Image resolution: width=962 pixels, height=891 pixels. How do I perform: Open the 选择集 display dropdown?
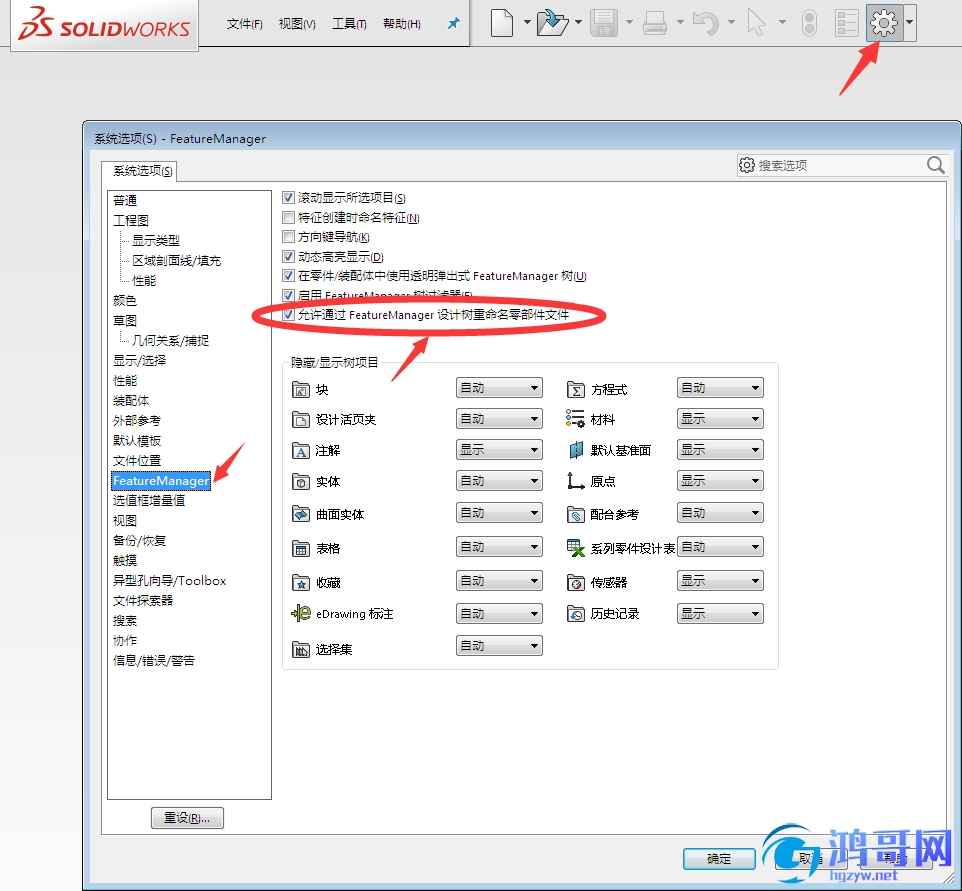coord(499,646)
